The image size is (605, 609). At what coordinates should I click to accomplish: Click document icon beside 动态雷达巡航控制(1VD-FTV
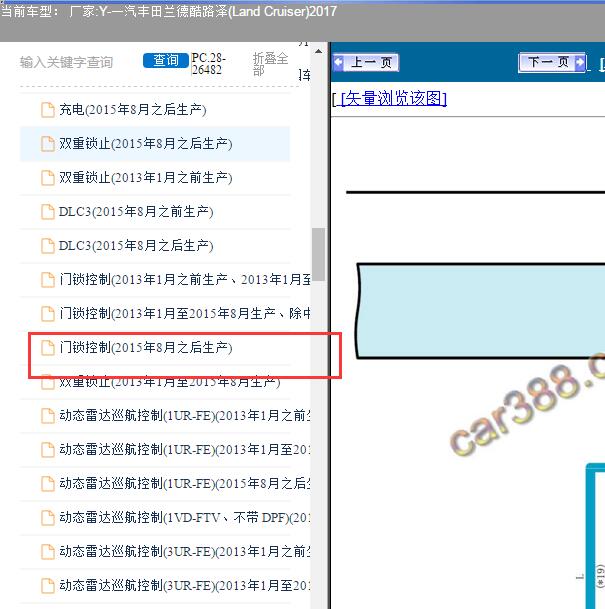point(48,518)
